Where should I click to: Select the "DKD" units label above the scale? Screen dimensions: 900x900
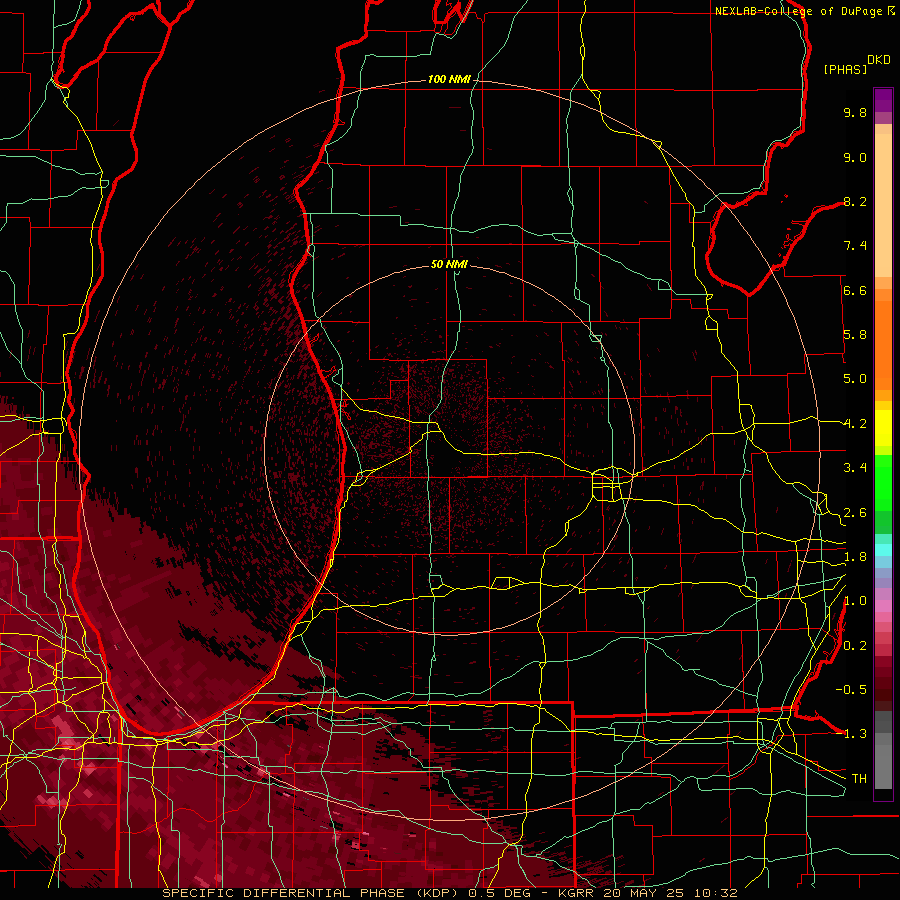pyautogui.click(x=878, y=60)
